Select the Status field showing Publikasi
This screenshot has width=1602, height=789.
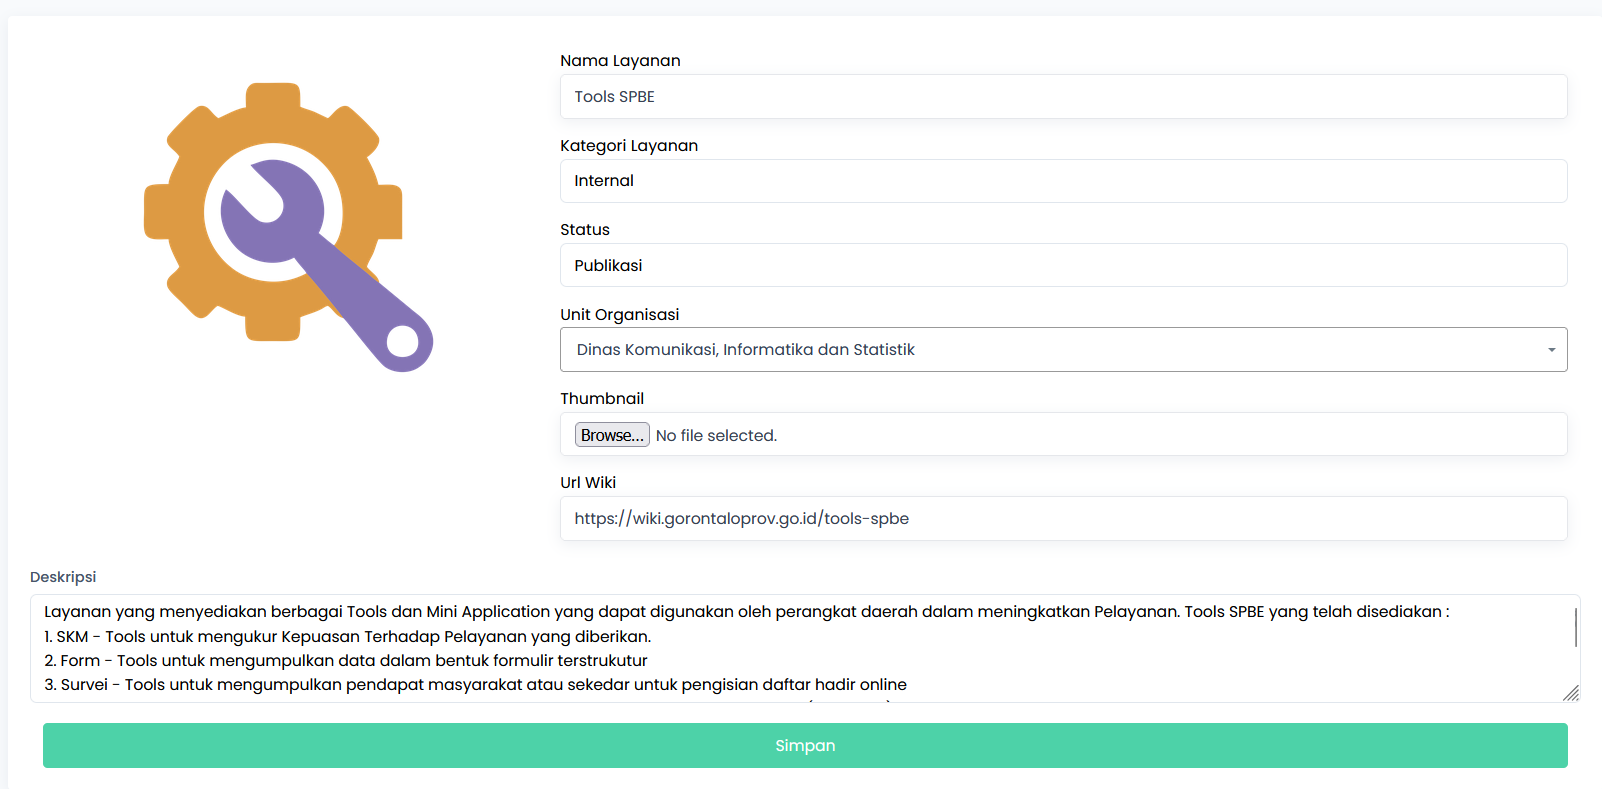coord(1062,266)
